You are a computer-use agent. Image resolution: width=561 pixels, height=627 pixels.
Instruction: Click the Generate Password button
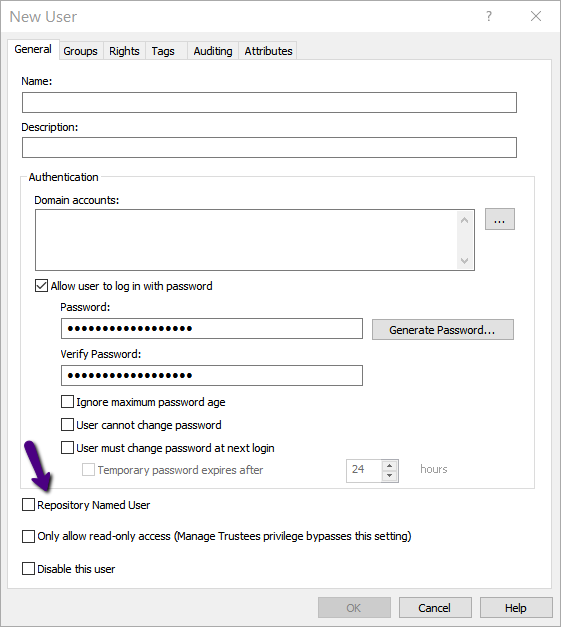(x=443, y=330)
